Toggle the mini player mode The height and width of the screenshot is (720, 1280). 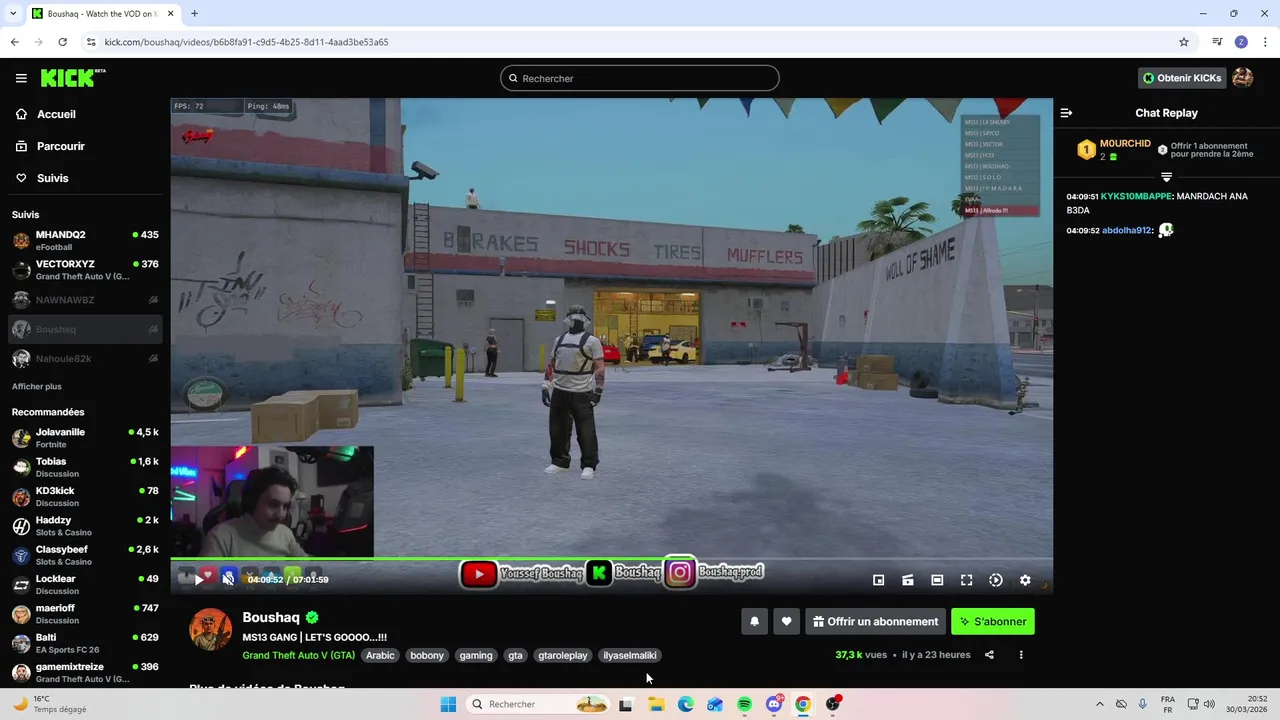point(878,580)
